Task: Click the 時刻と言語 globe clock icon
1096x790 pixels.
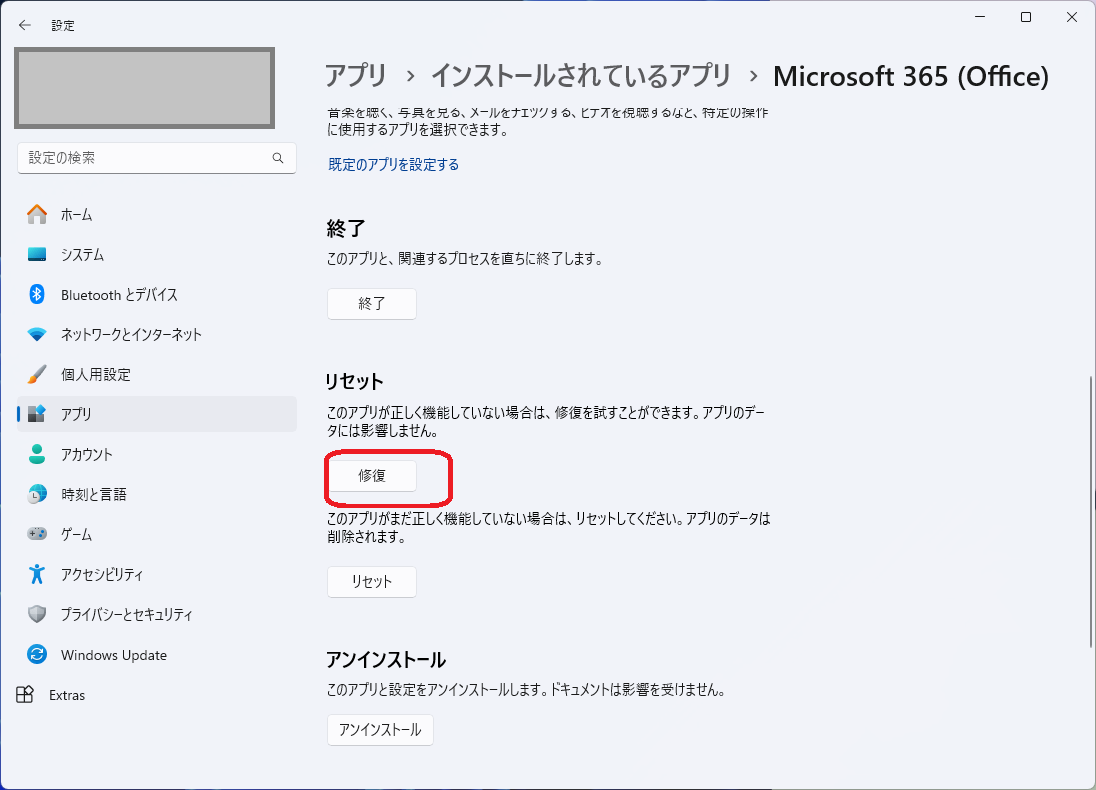Action: 37,494
